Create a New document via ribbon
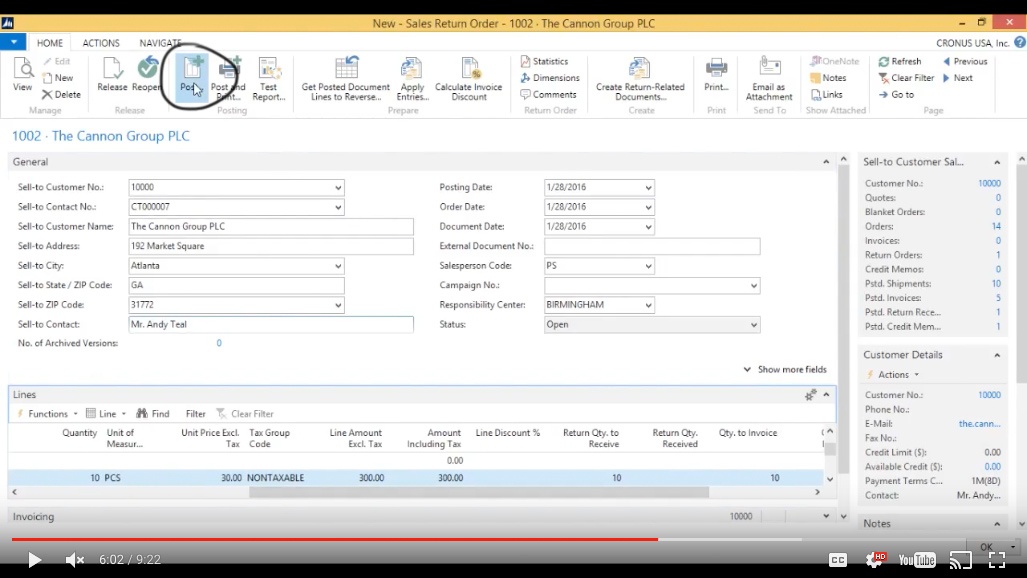Image resolution: width=1027 pixels, height=578 pixels. [58, 77]
